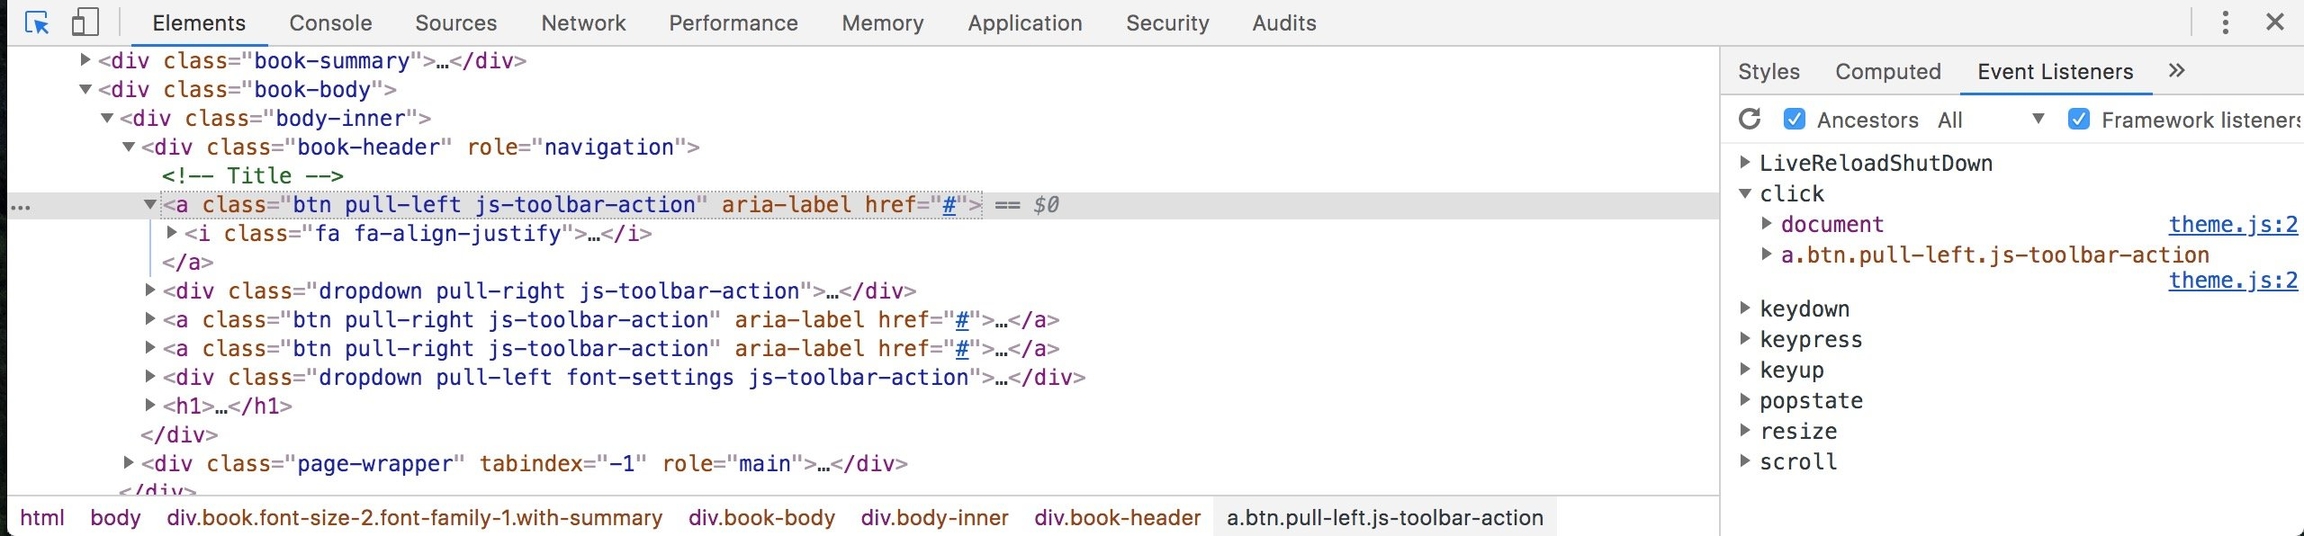Uncheck the Ancestors checkbox

[x=1794, y=119]
